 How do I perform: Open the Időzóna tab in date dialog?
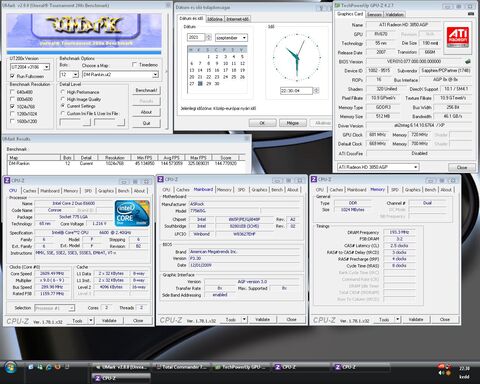tap(215, 19)
